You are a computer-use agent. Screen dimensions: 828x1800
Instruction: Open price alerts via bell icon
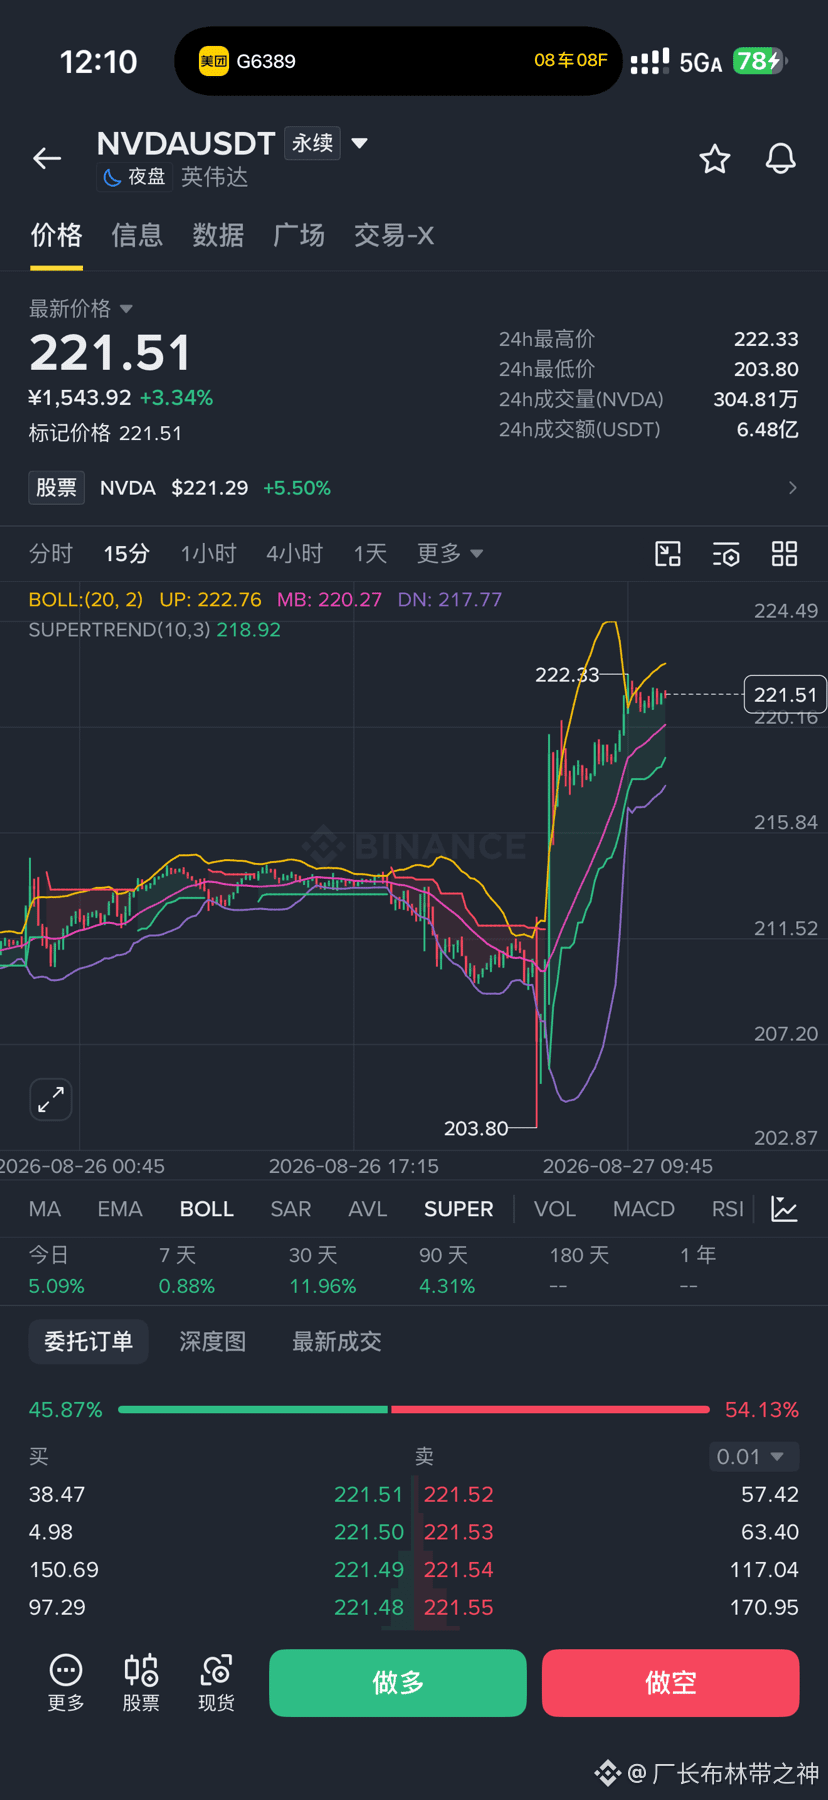coord(780,158)
